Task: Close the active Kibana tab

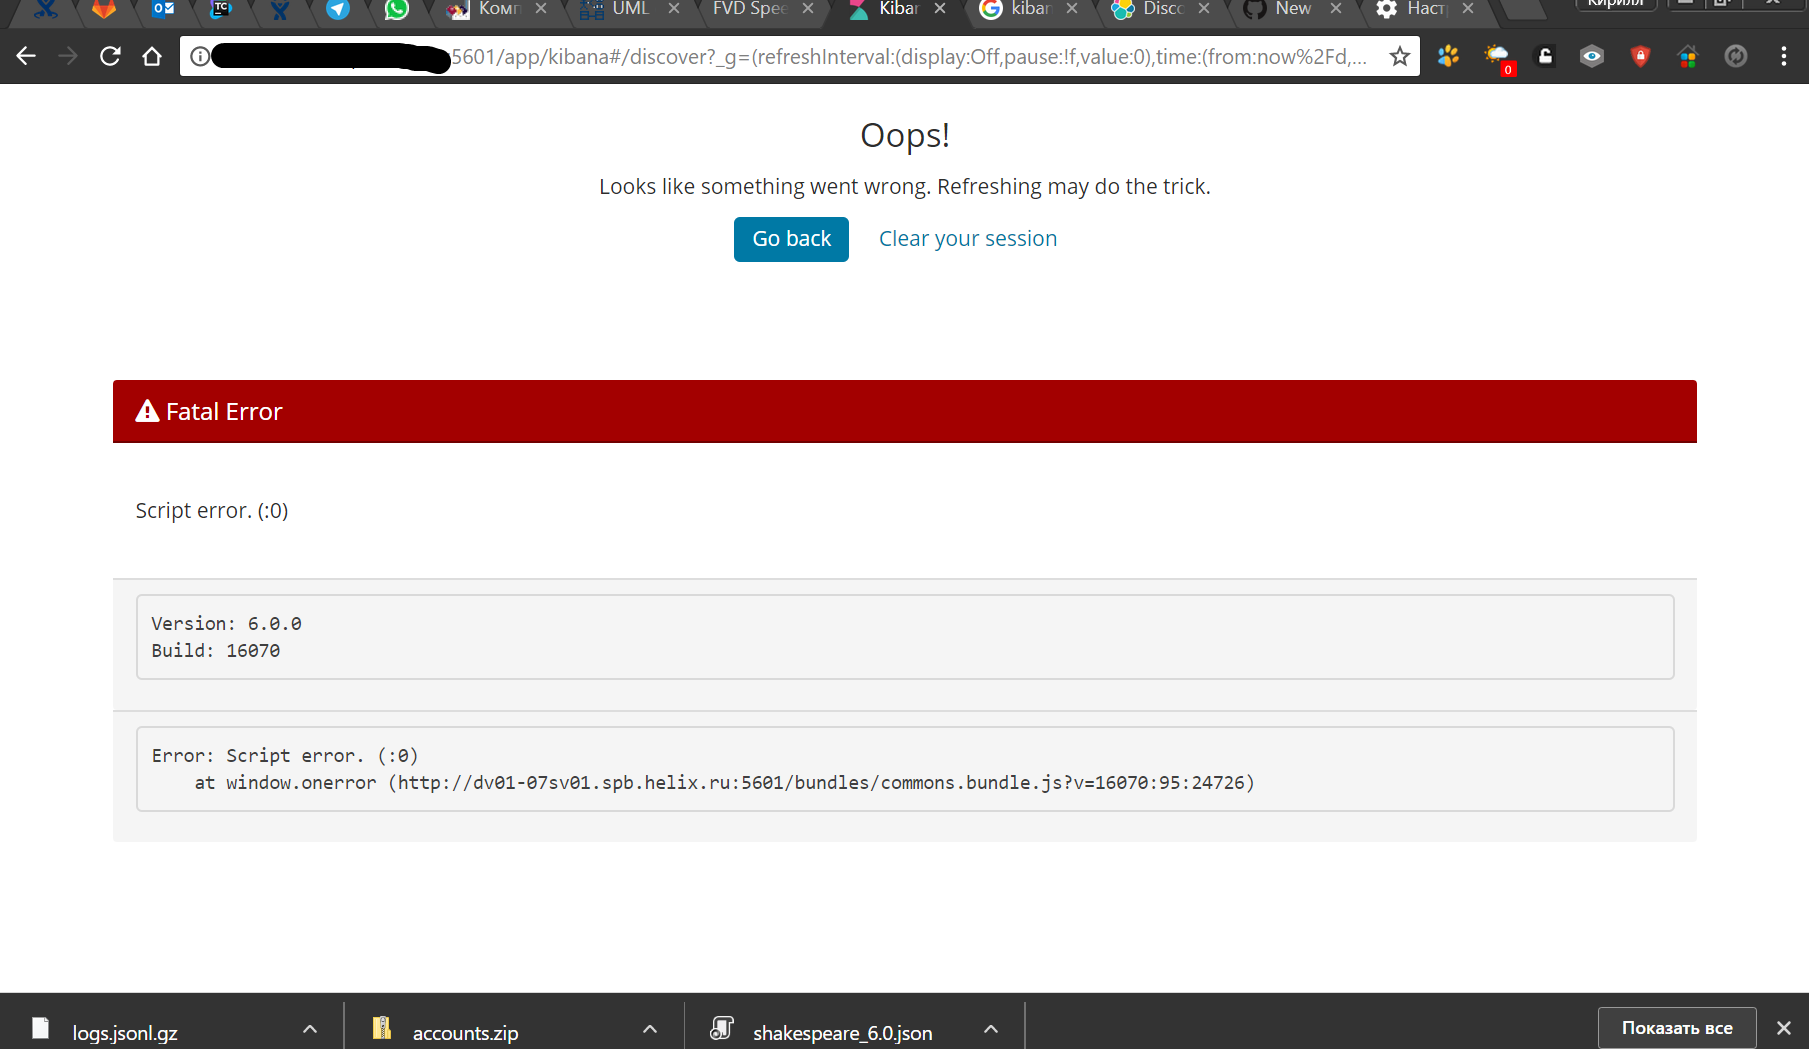Action: [x=940, y=8]
